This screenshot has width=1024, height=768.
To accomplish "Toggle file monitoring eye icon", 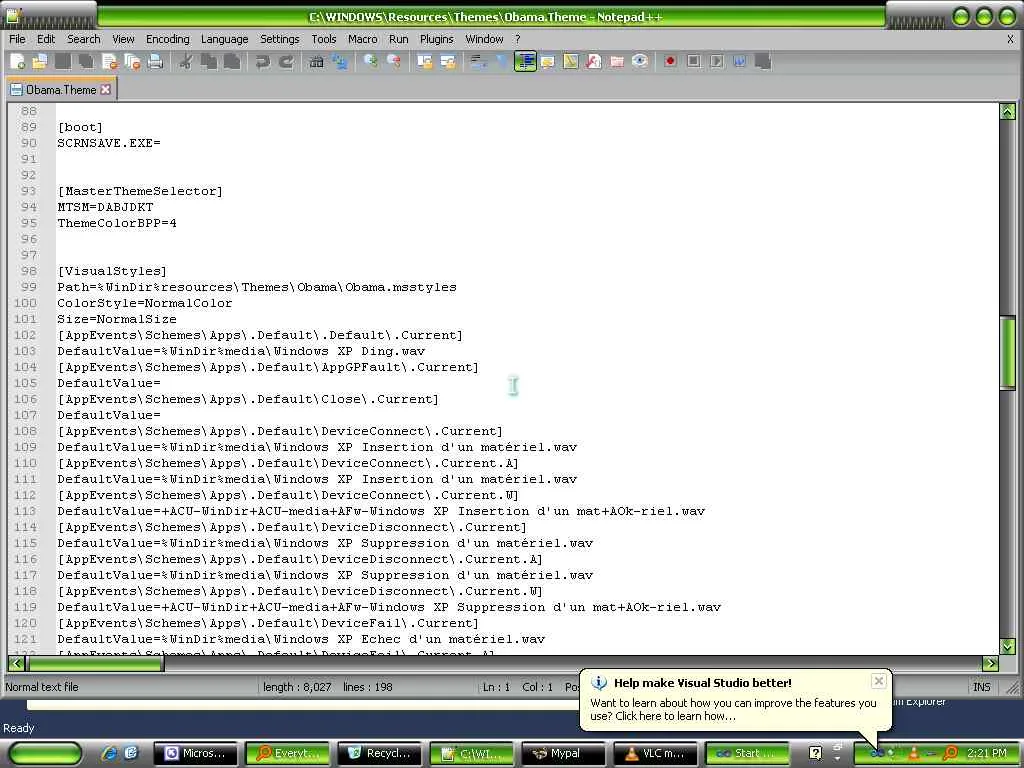I will (639, 61).
